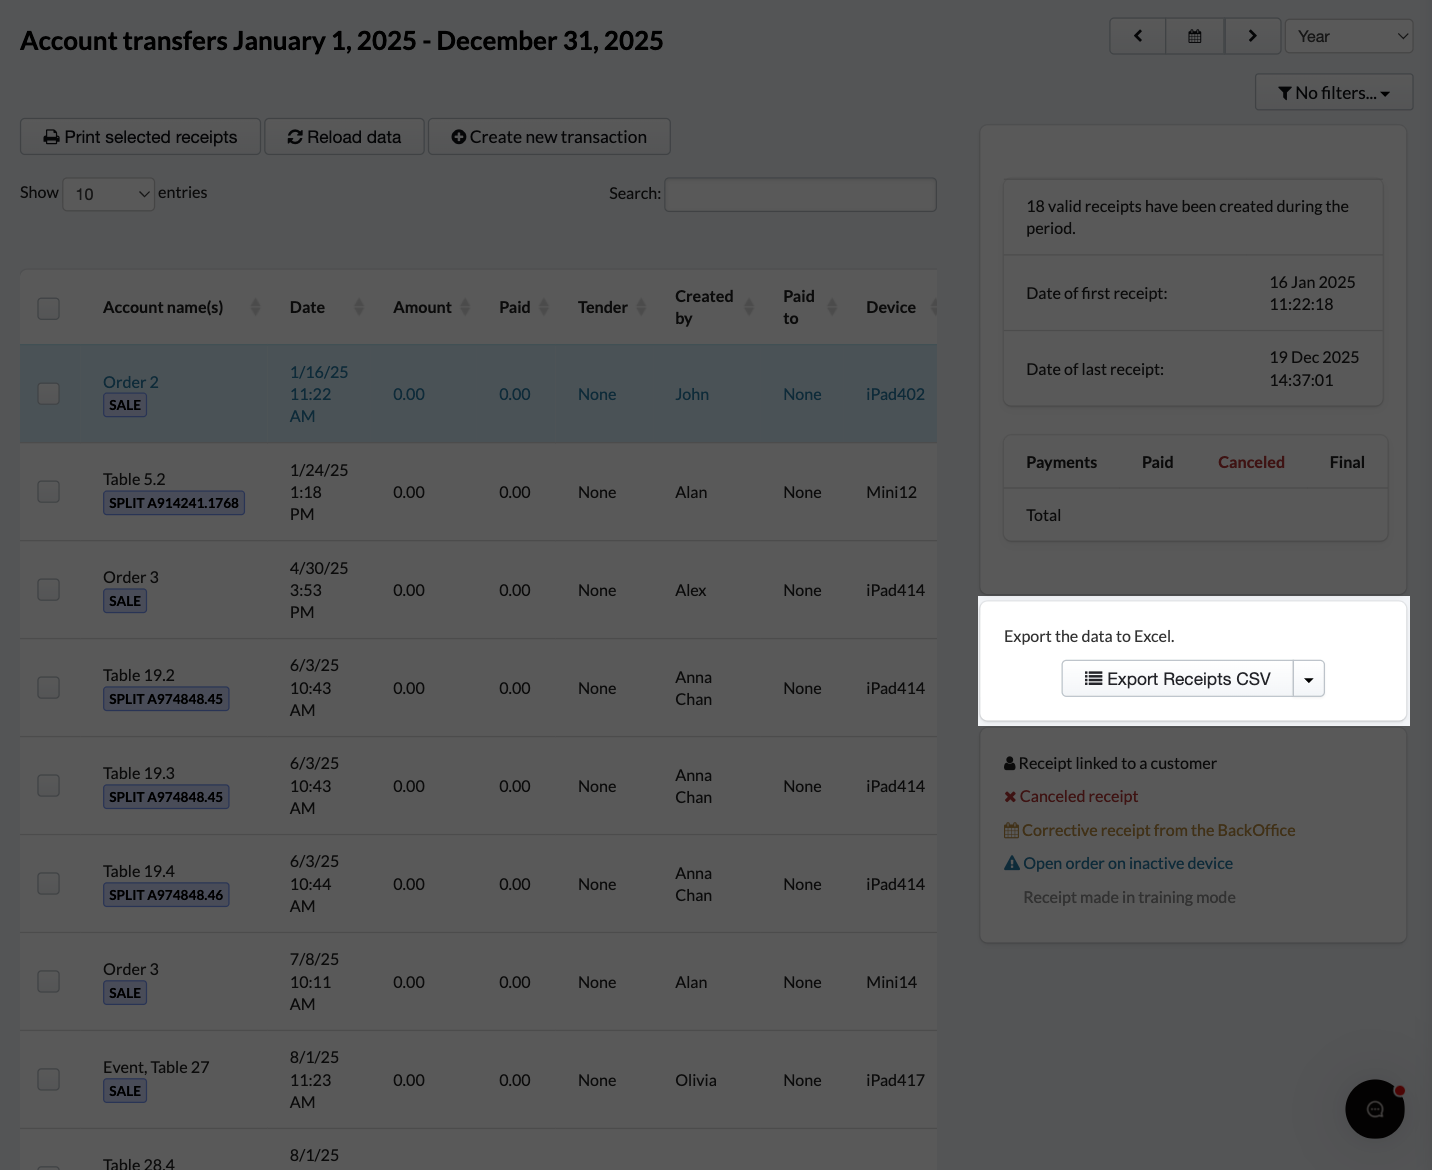Go to next year with right chevron
The width and height of the screenshot is (1432, 1170).
pos(1252,36)
